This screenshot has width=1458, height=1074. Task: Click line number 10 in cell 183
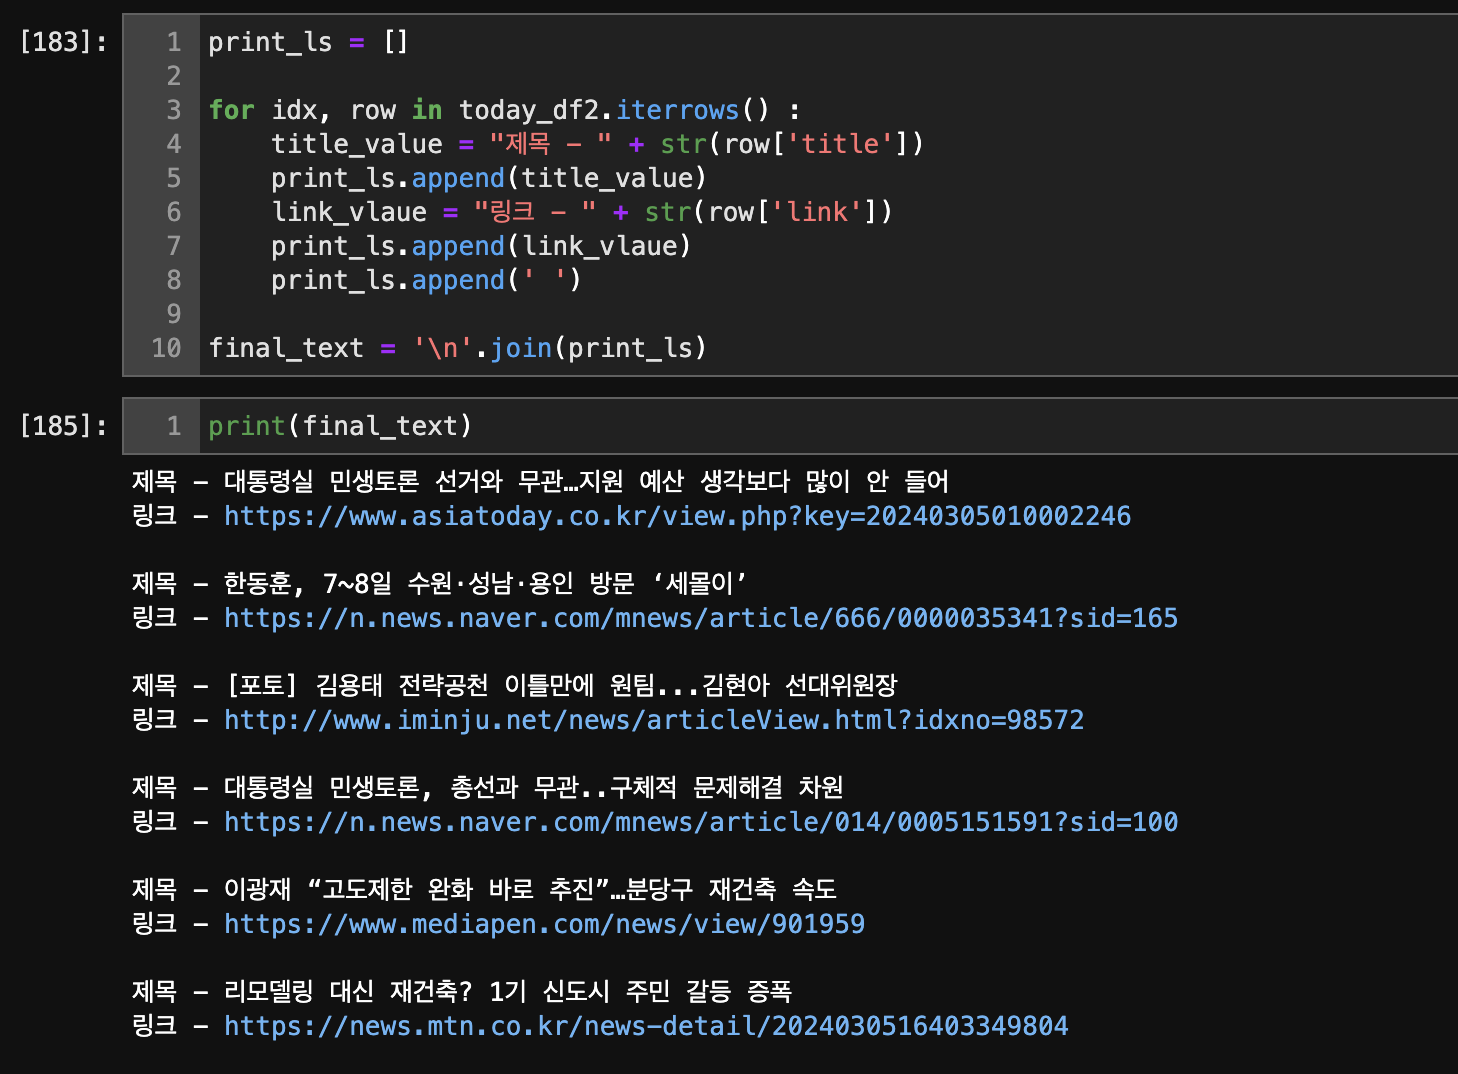166,348
